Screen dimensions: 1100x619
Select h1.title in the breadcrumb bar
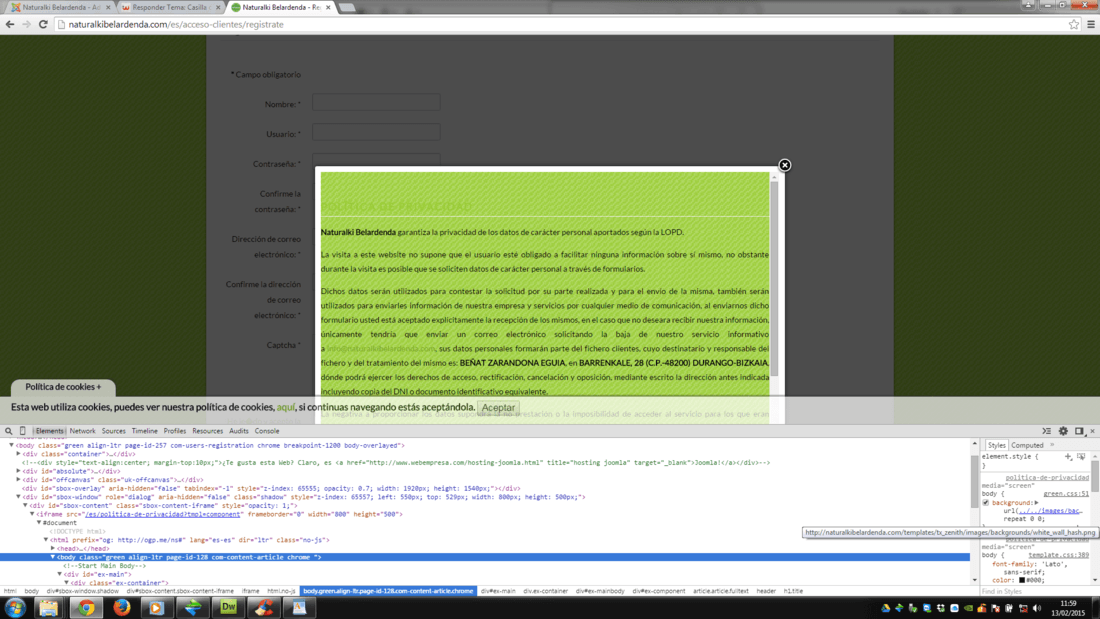[x=793, y=591]
